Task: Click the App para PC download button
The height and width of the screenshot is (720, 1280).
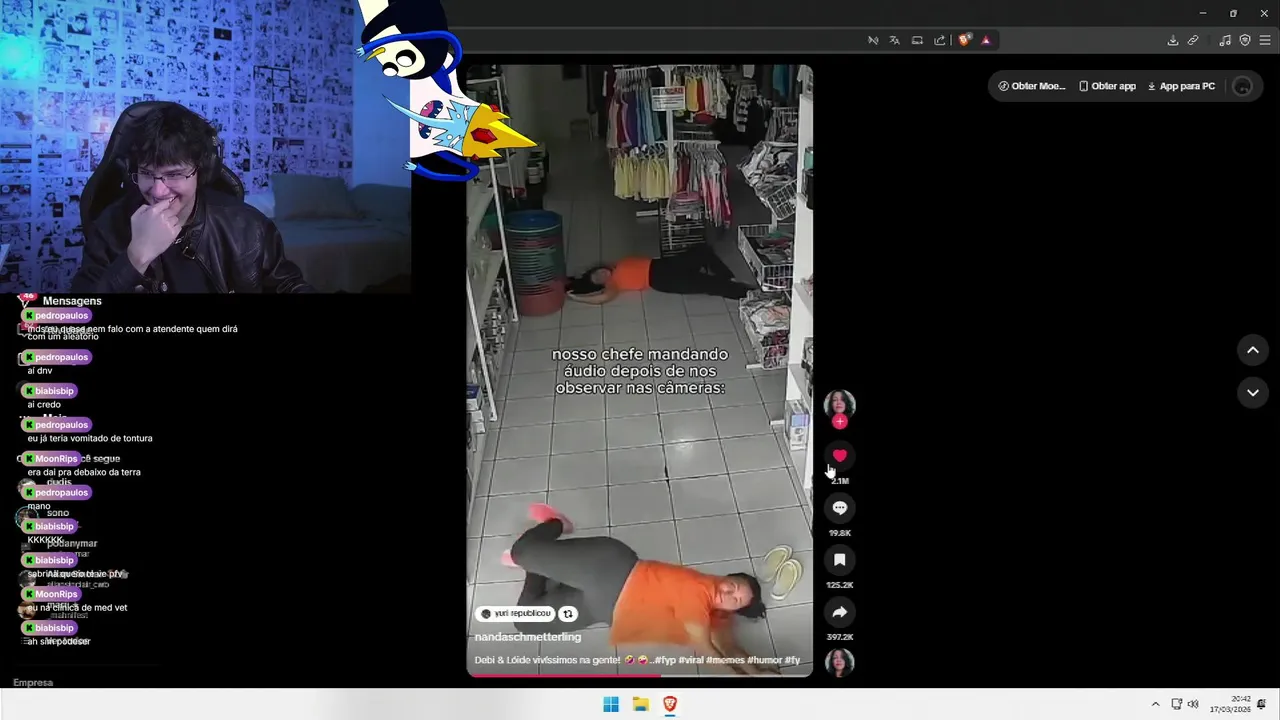Action: 1181,86
